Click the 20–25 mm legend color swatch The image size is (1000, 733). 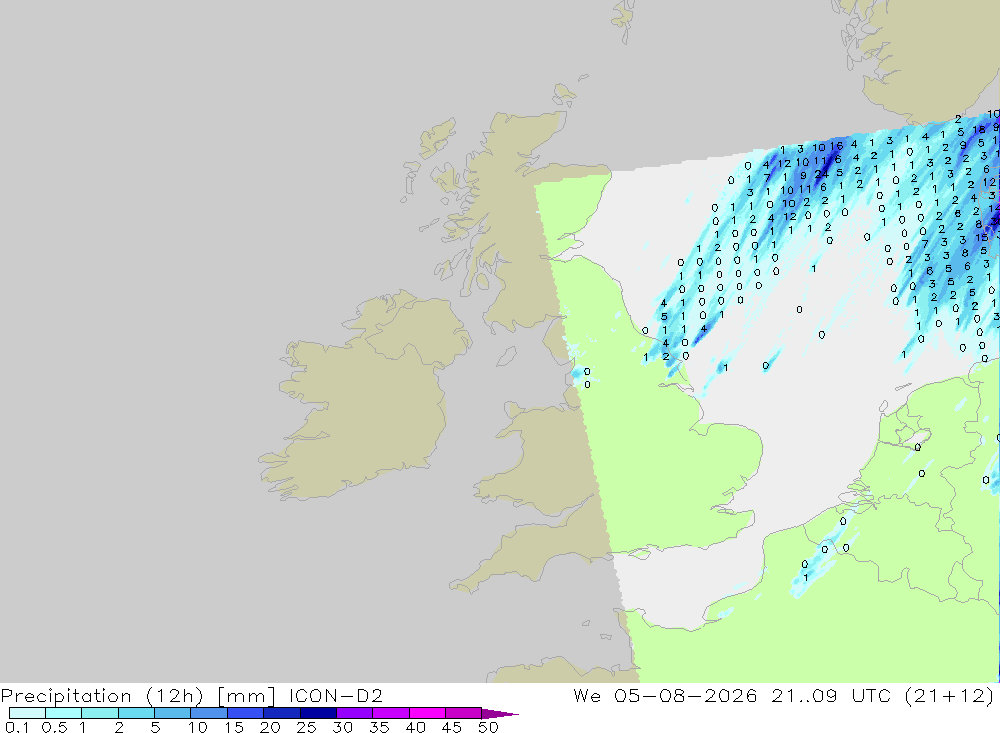(281, 713)
